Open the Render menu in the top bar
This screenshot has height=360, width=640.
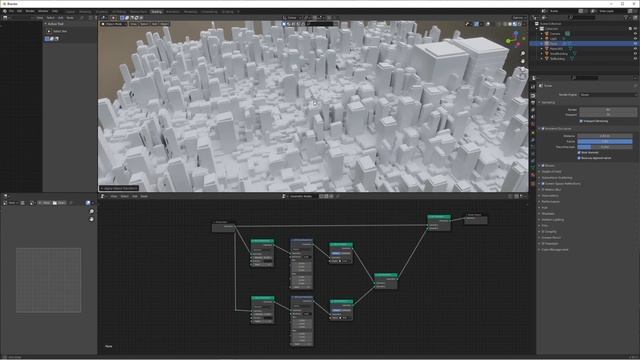[x=30, y=11]
